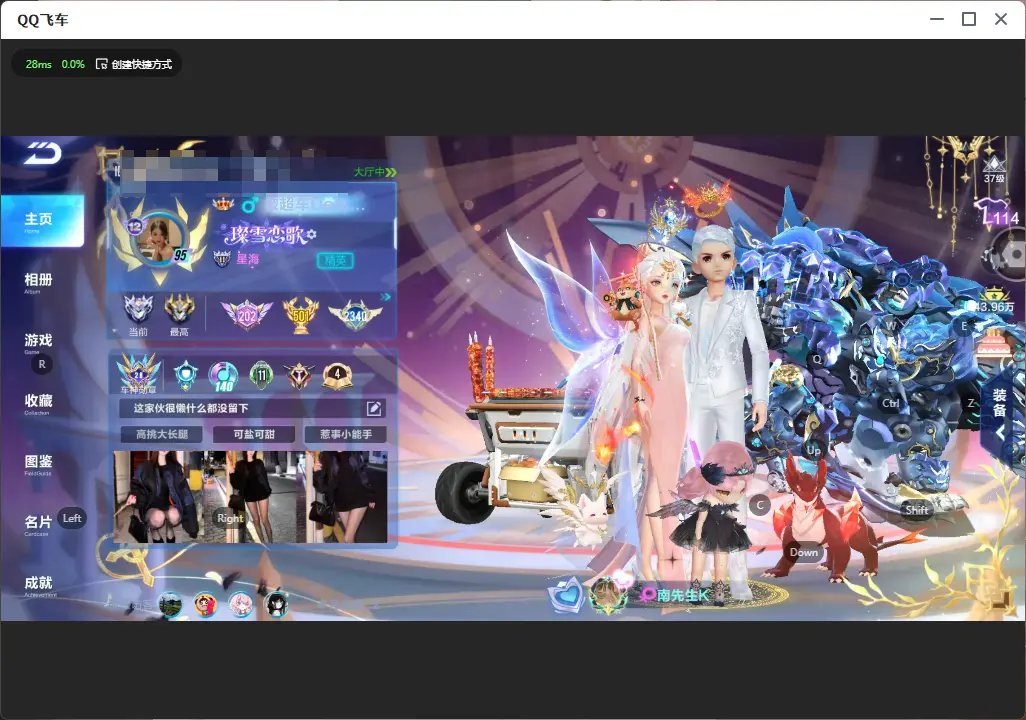Switch to the 成就 achievement tab
The image size is (1026, 720).
pyautogui.click(x=38, y=585)
